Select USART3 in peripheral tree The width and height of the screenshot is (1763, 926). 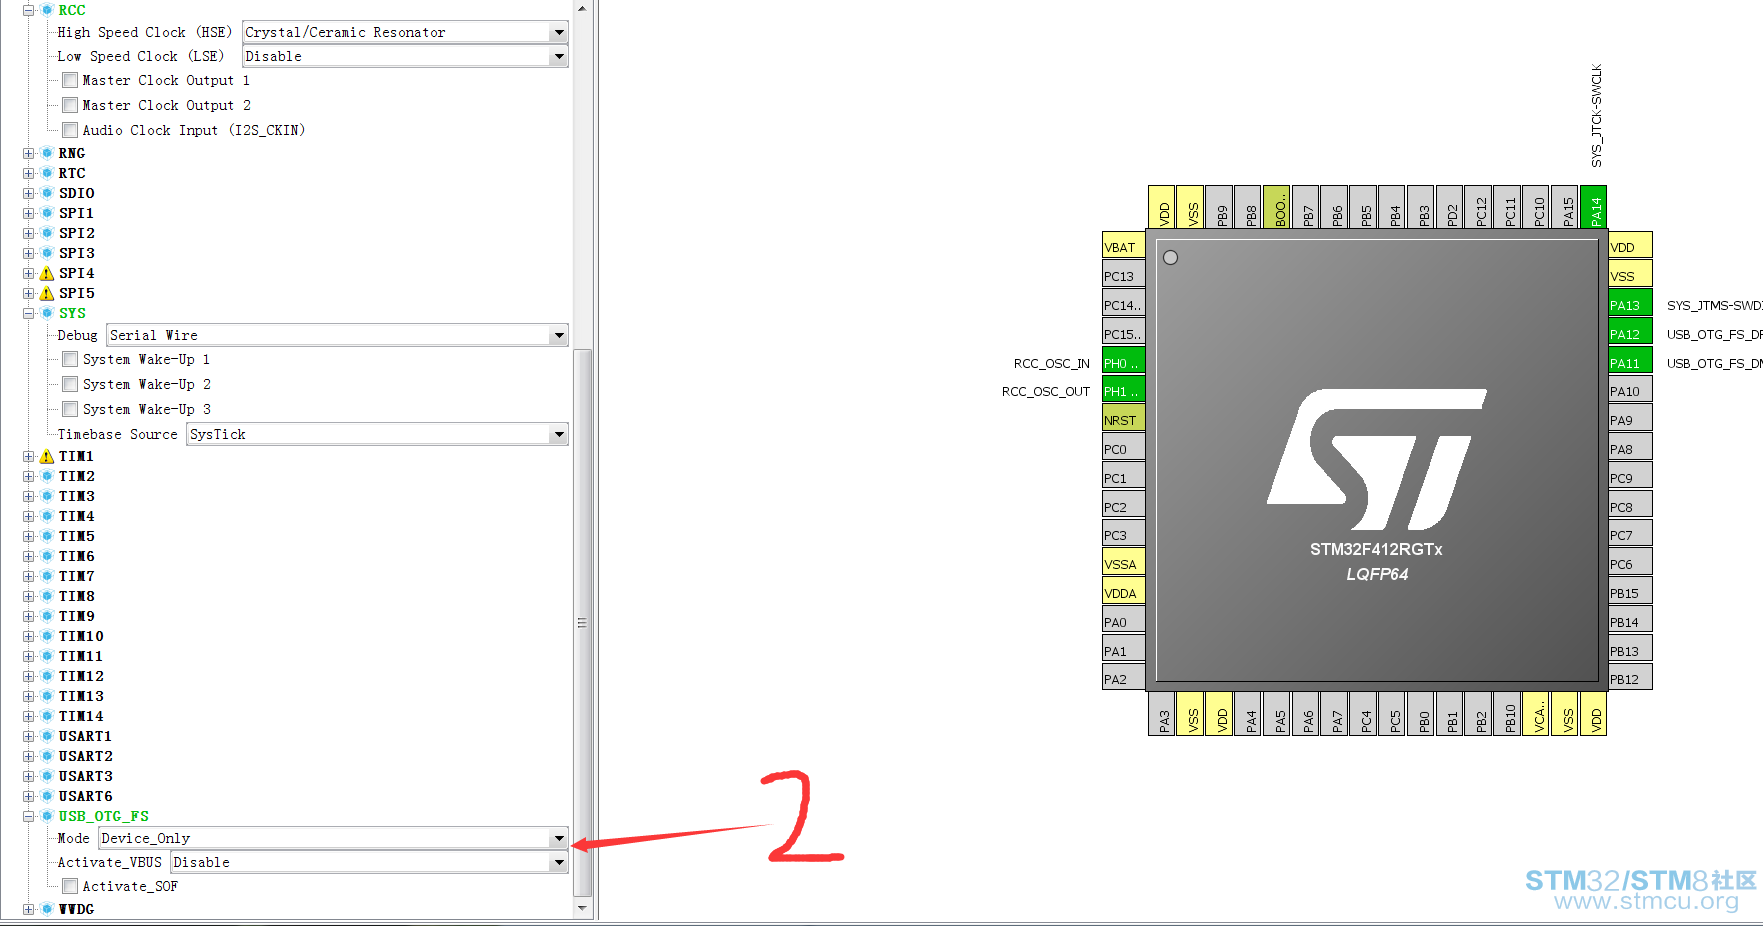pos(85,776)
